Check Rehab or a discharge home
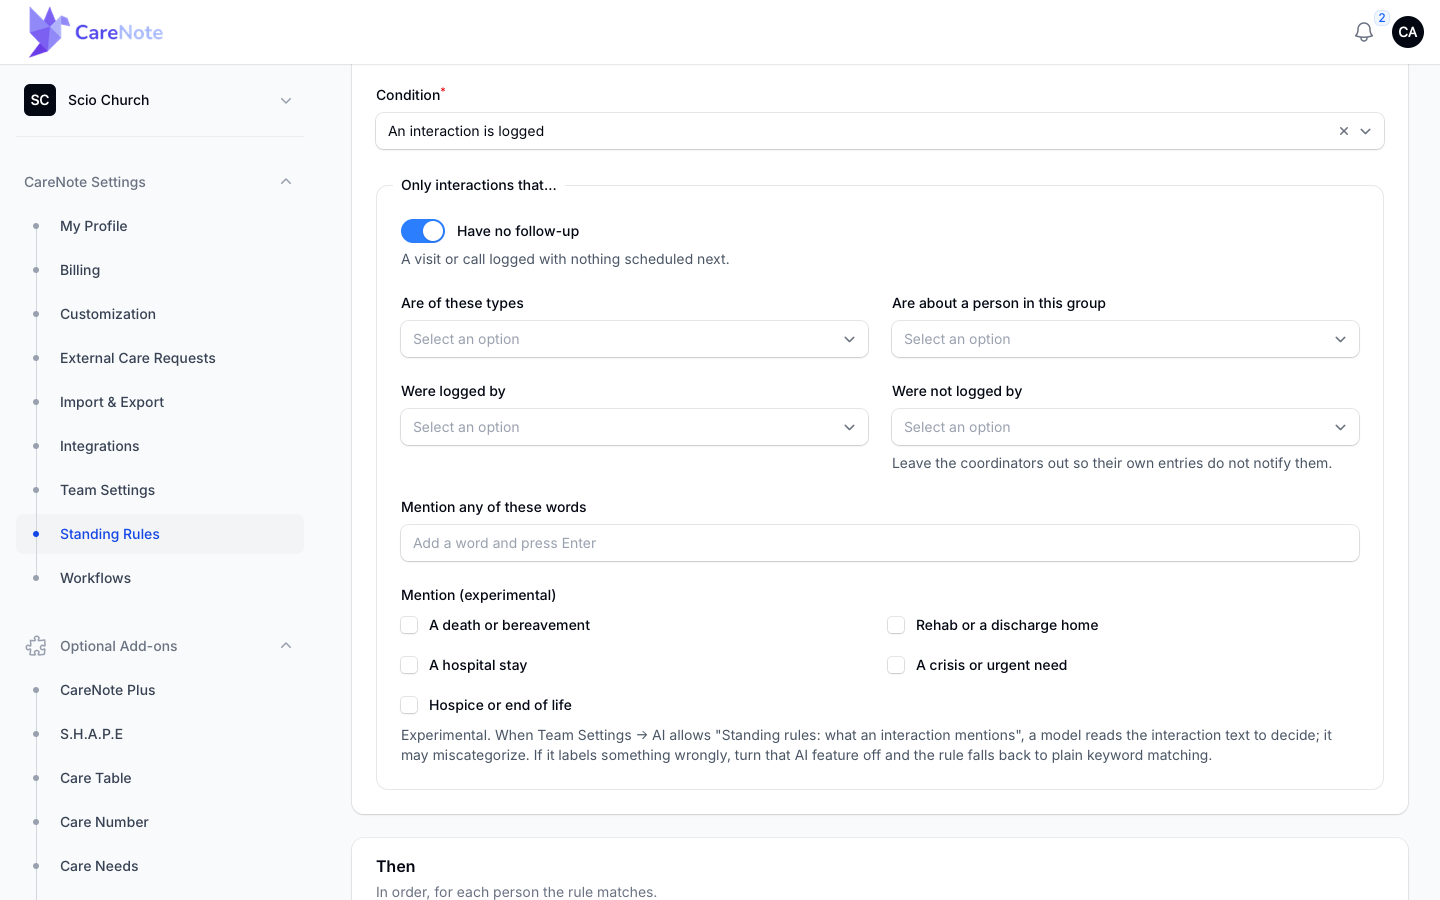The height and width of the screenshot is (900, 1440). point(896,625)
